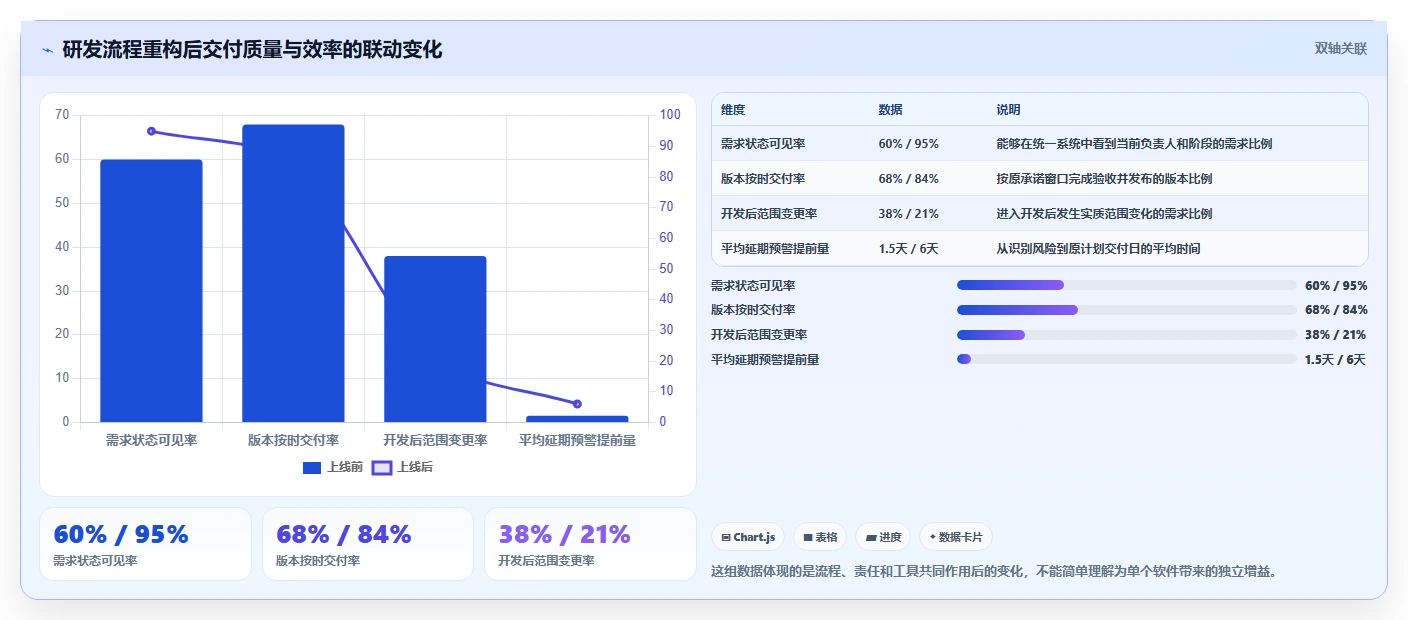1408x620 pixels.
Task: Click the 平均延期预警提前量 x-axis label
Action: [x=577, y=440]
